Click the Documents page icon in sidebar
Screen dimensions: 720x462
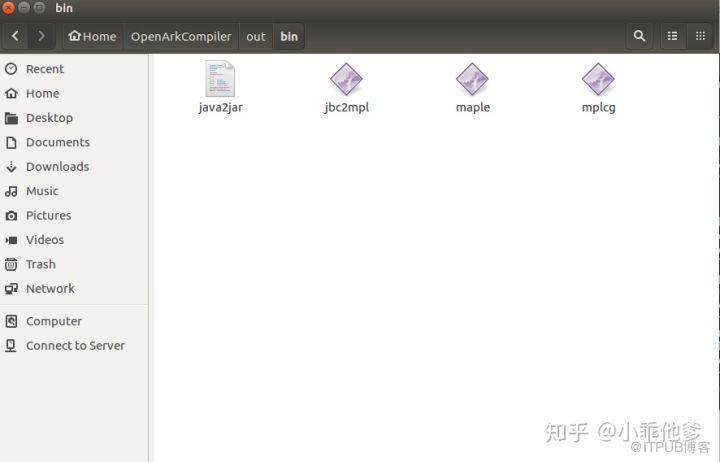coord(11,142)
